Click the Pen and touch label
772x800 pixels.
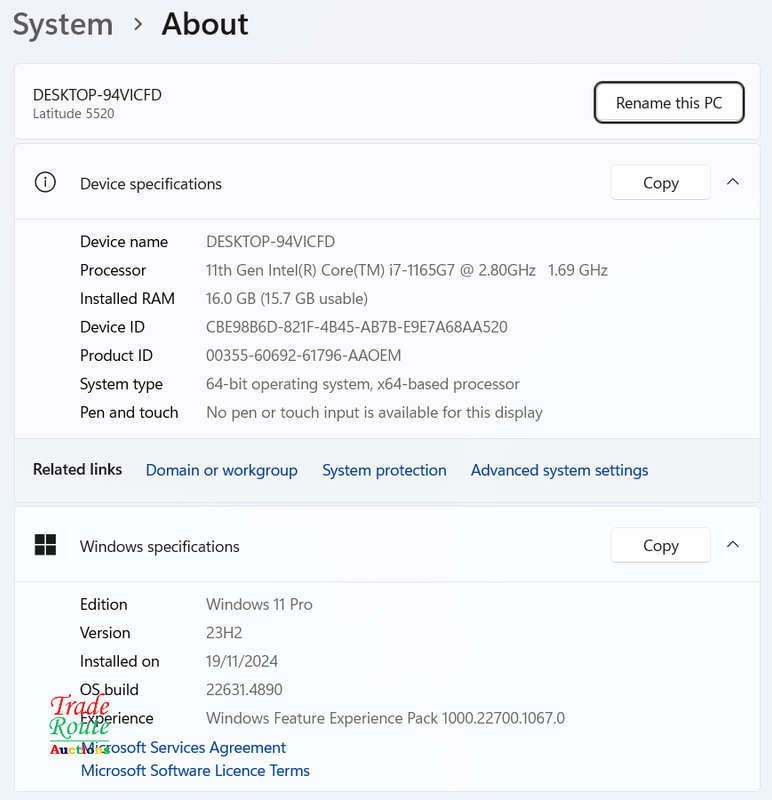(129, 412)
